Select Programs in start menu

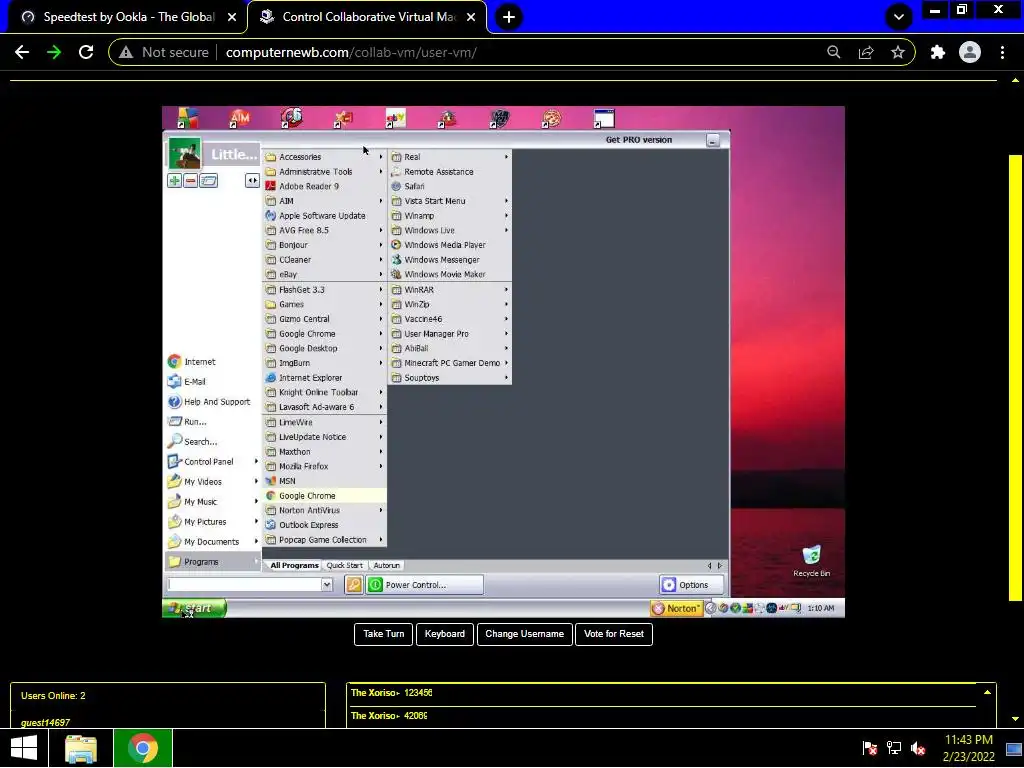212,562
